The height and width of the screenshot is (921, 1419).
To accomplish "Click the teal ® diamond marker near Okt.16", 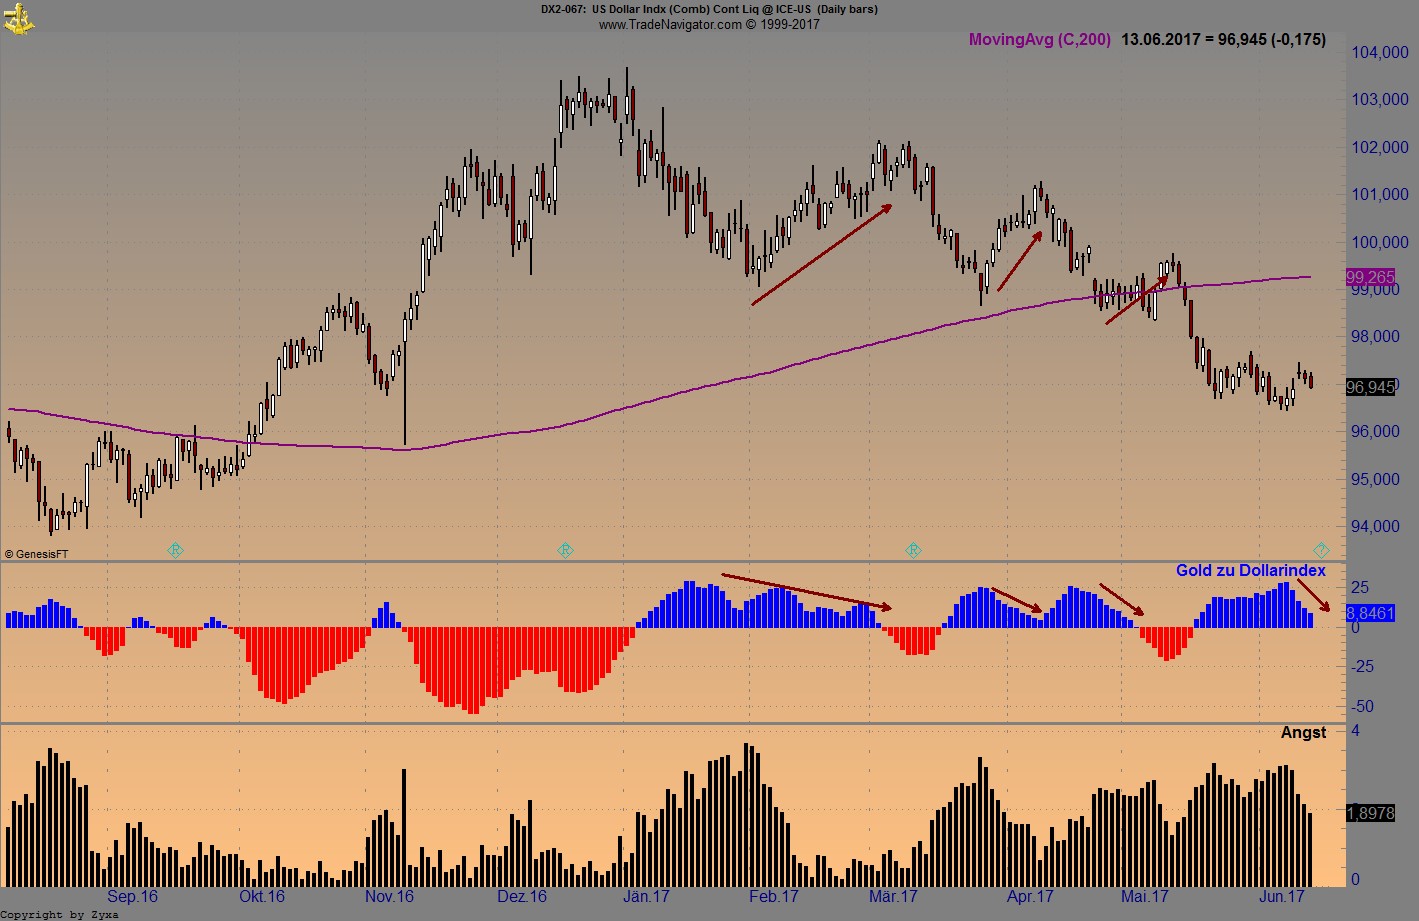I will (x=176, y=549).
